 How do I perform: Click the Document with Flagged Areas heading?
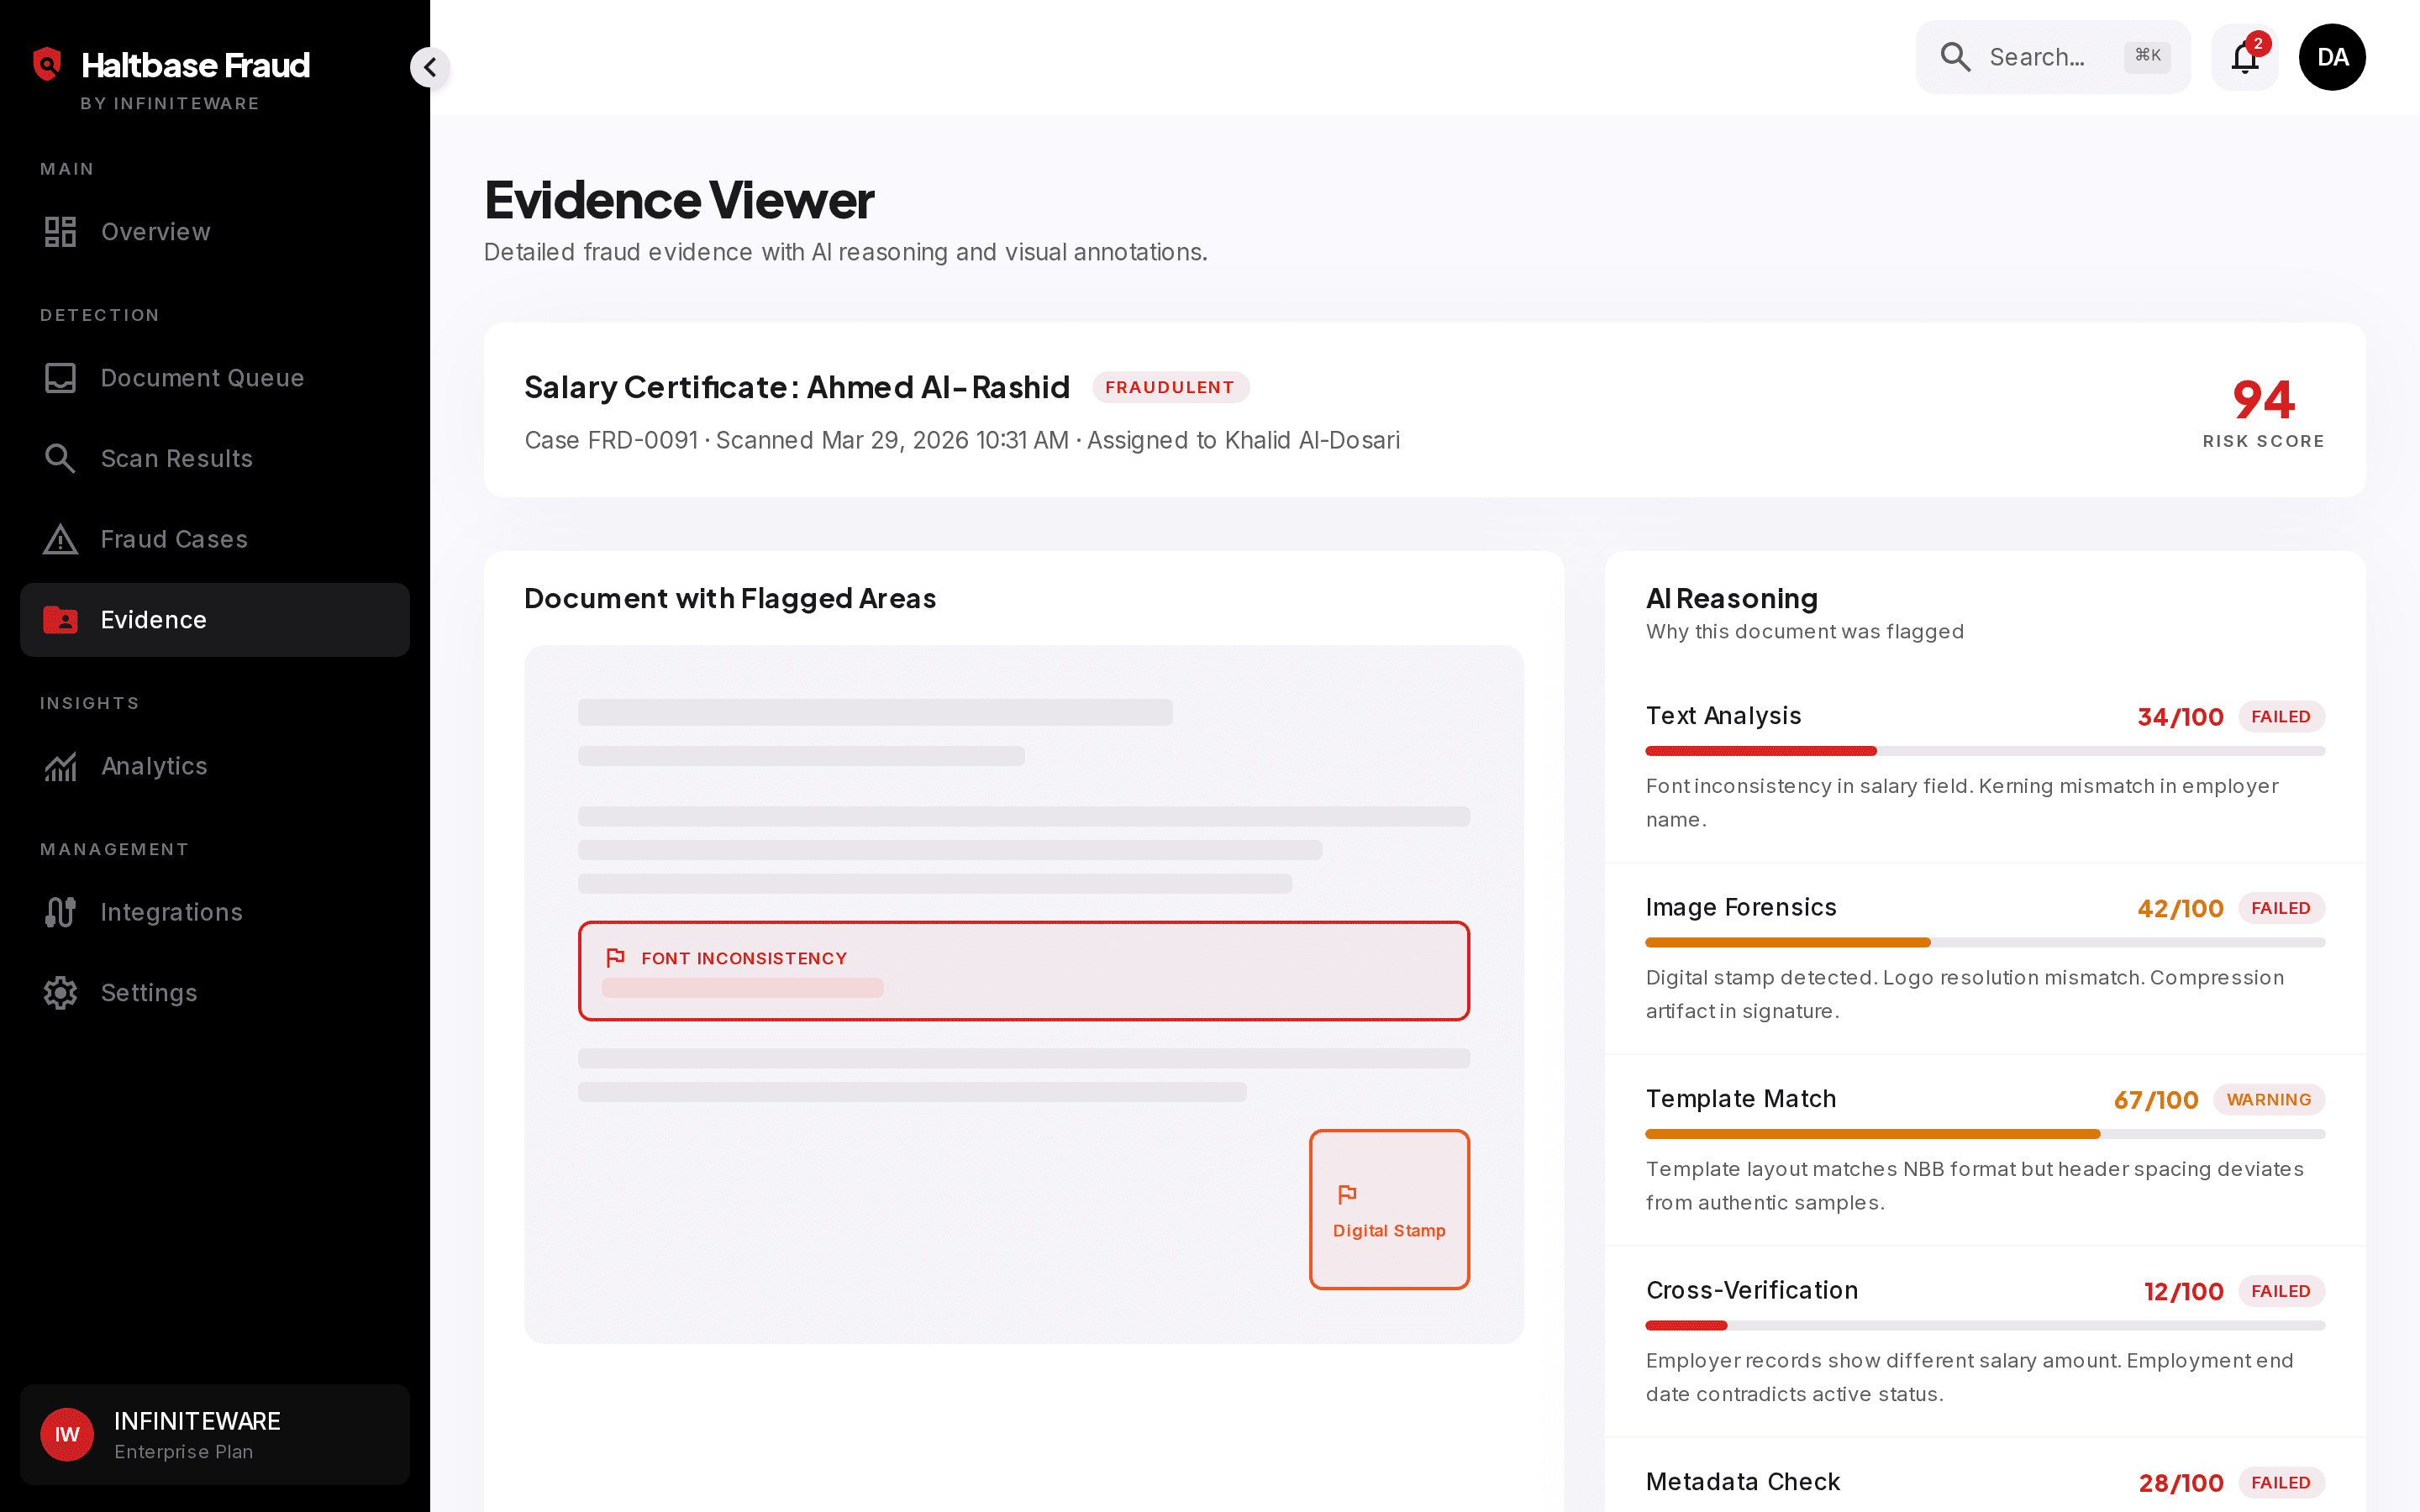click(x=730, y=598)
